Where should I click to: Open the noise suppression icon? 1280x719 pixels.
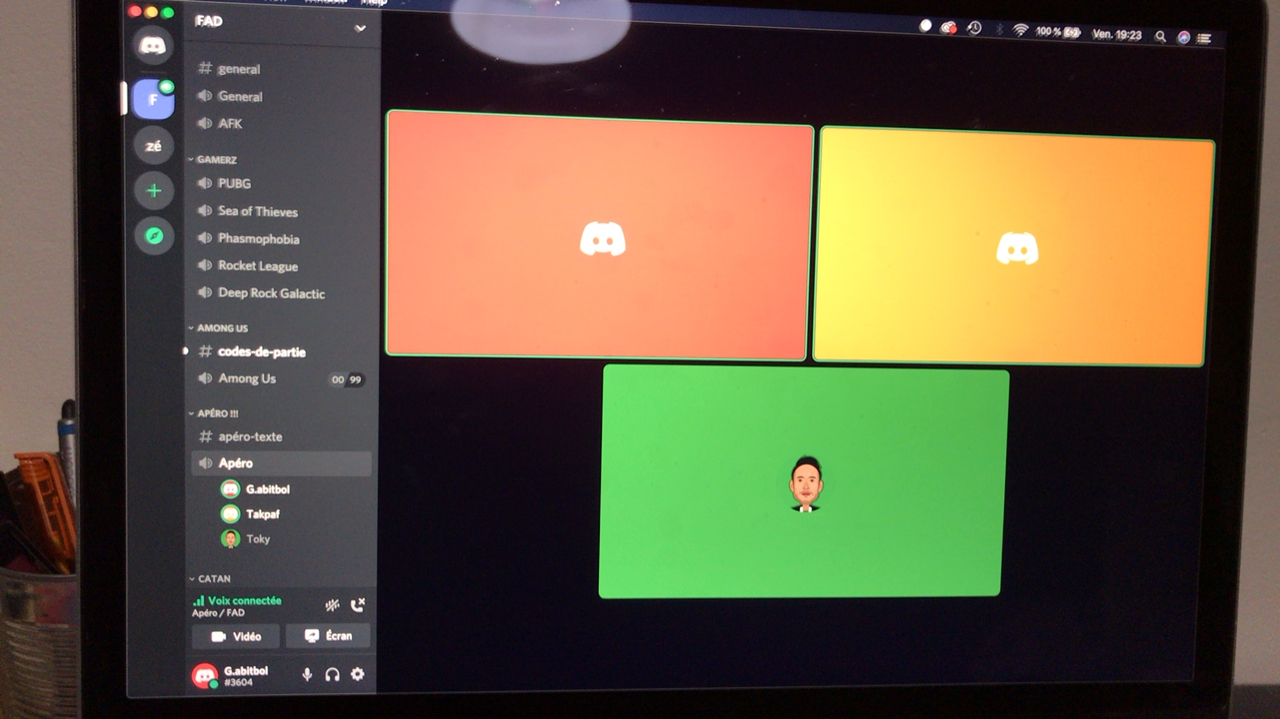point(333,605)
